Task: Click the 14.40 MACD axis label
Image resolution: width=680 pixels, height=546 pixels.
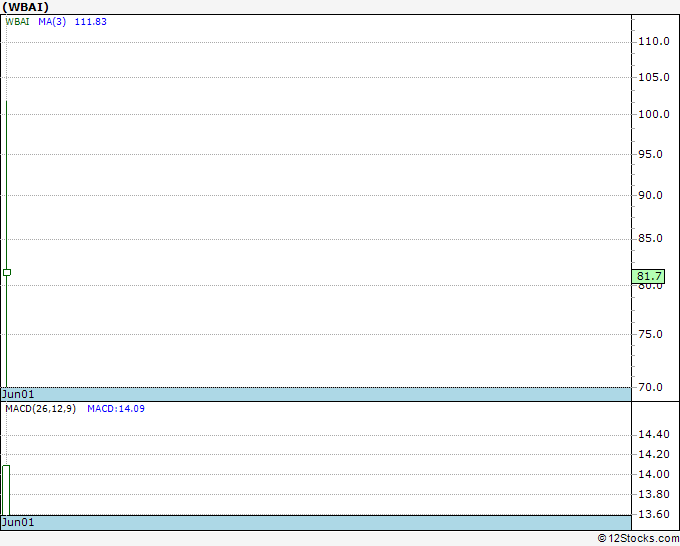Action: pos(654,434)
